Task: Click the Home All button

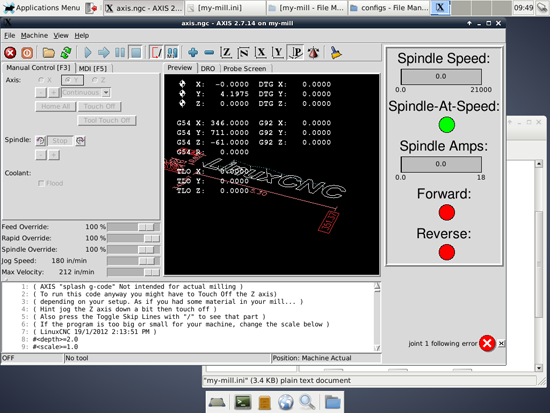Action: pyautogui.click(x=55, y=106)
